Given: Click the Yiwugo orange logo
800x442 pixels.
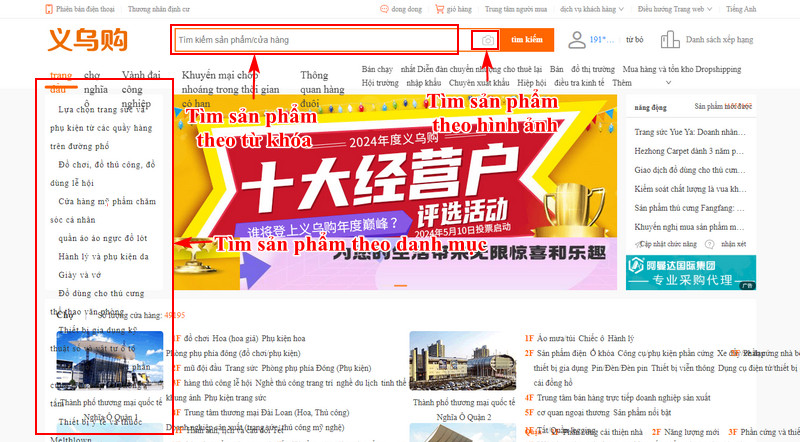Looking at the screenshot, I should pos(88,40).
